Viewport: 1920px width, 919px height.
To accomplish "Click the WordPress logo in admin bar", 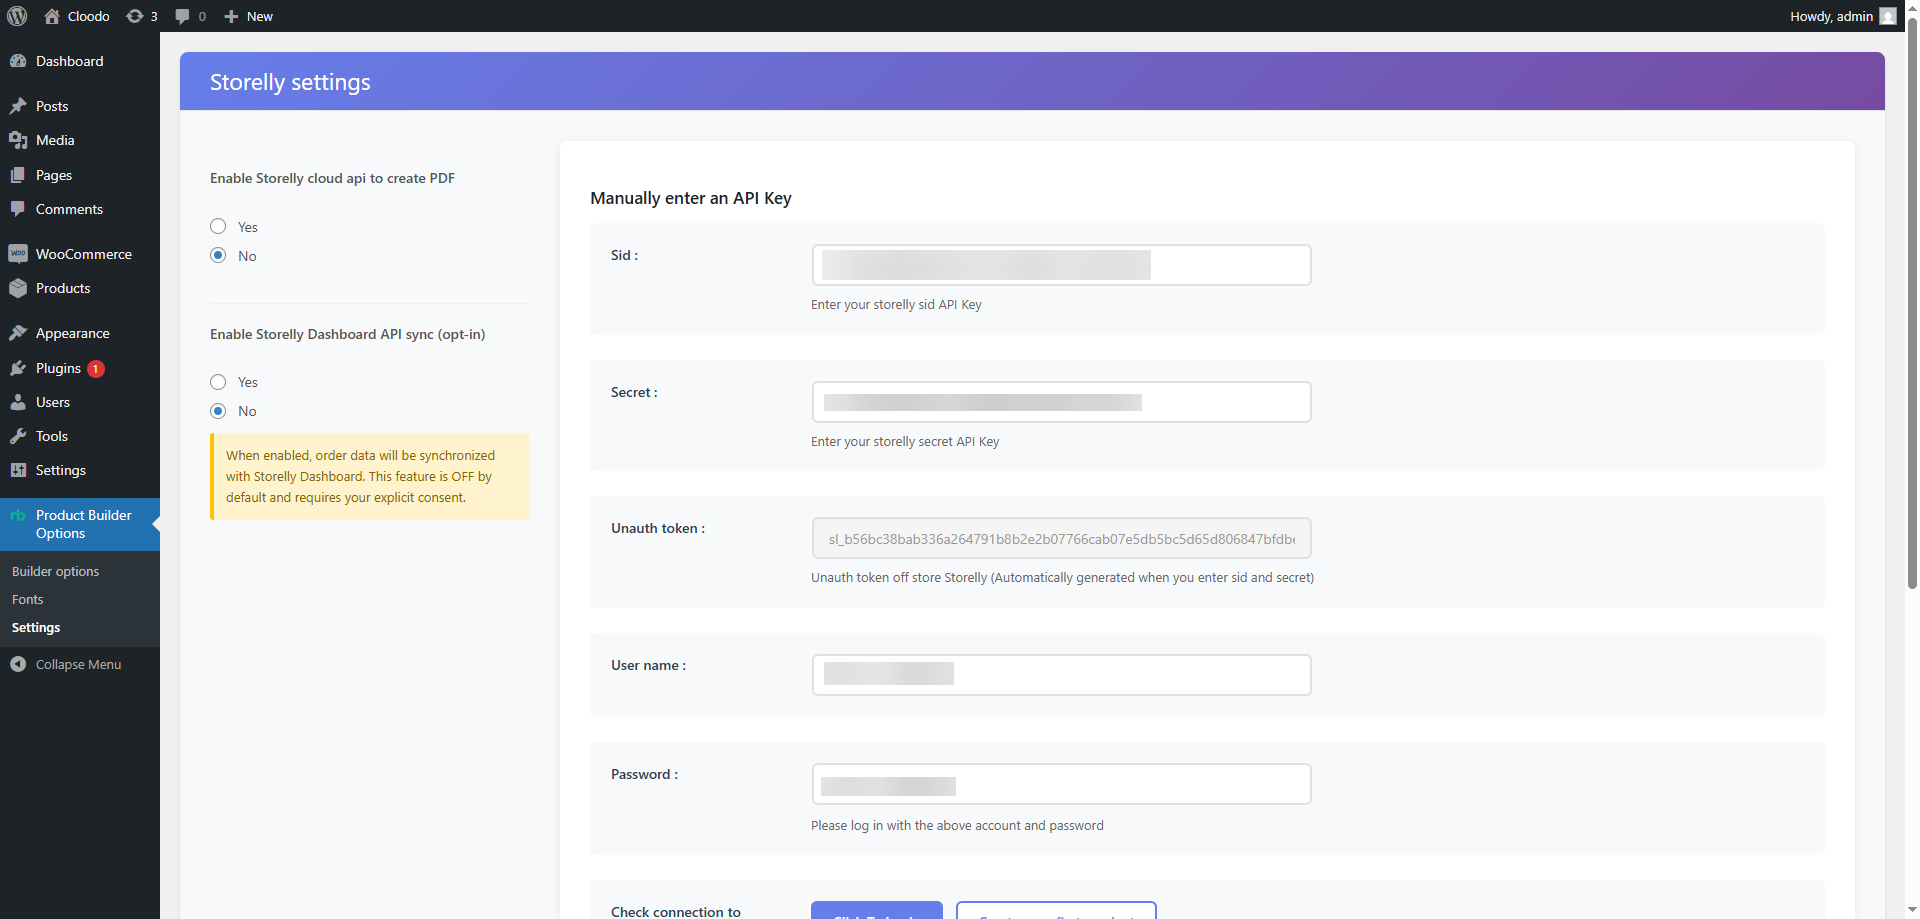I will (16, 16).
